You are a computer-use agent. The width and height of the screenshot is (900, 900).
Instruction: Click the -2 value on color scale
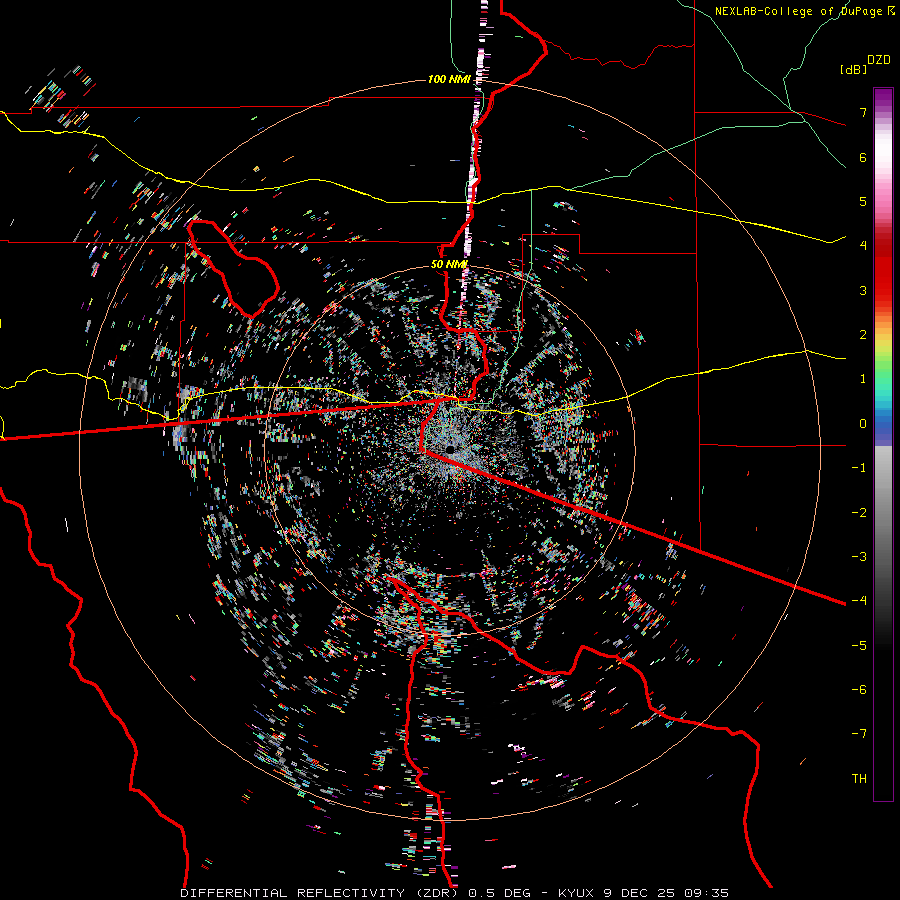859,512
